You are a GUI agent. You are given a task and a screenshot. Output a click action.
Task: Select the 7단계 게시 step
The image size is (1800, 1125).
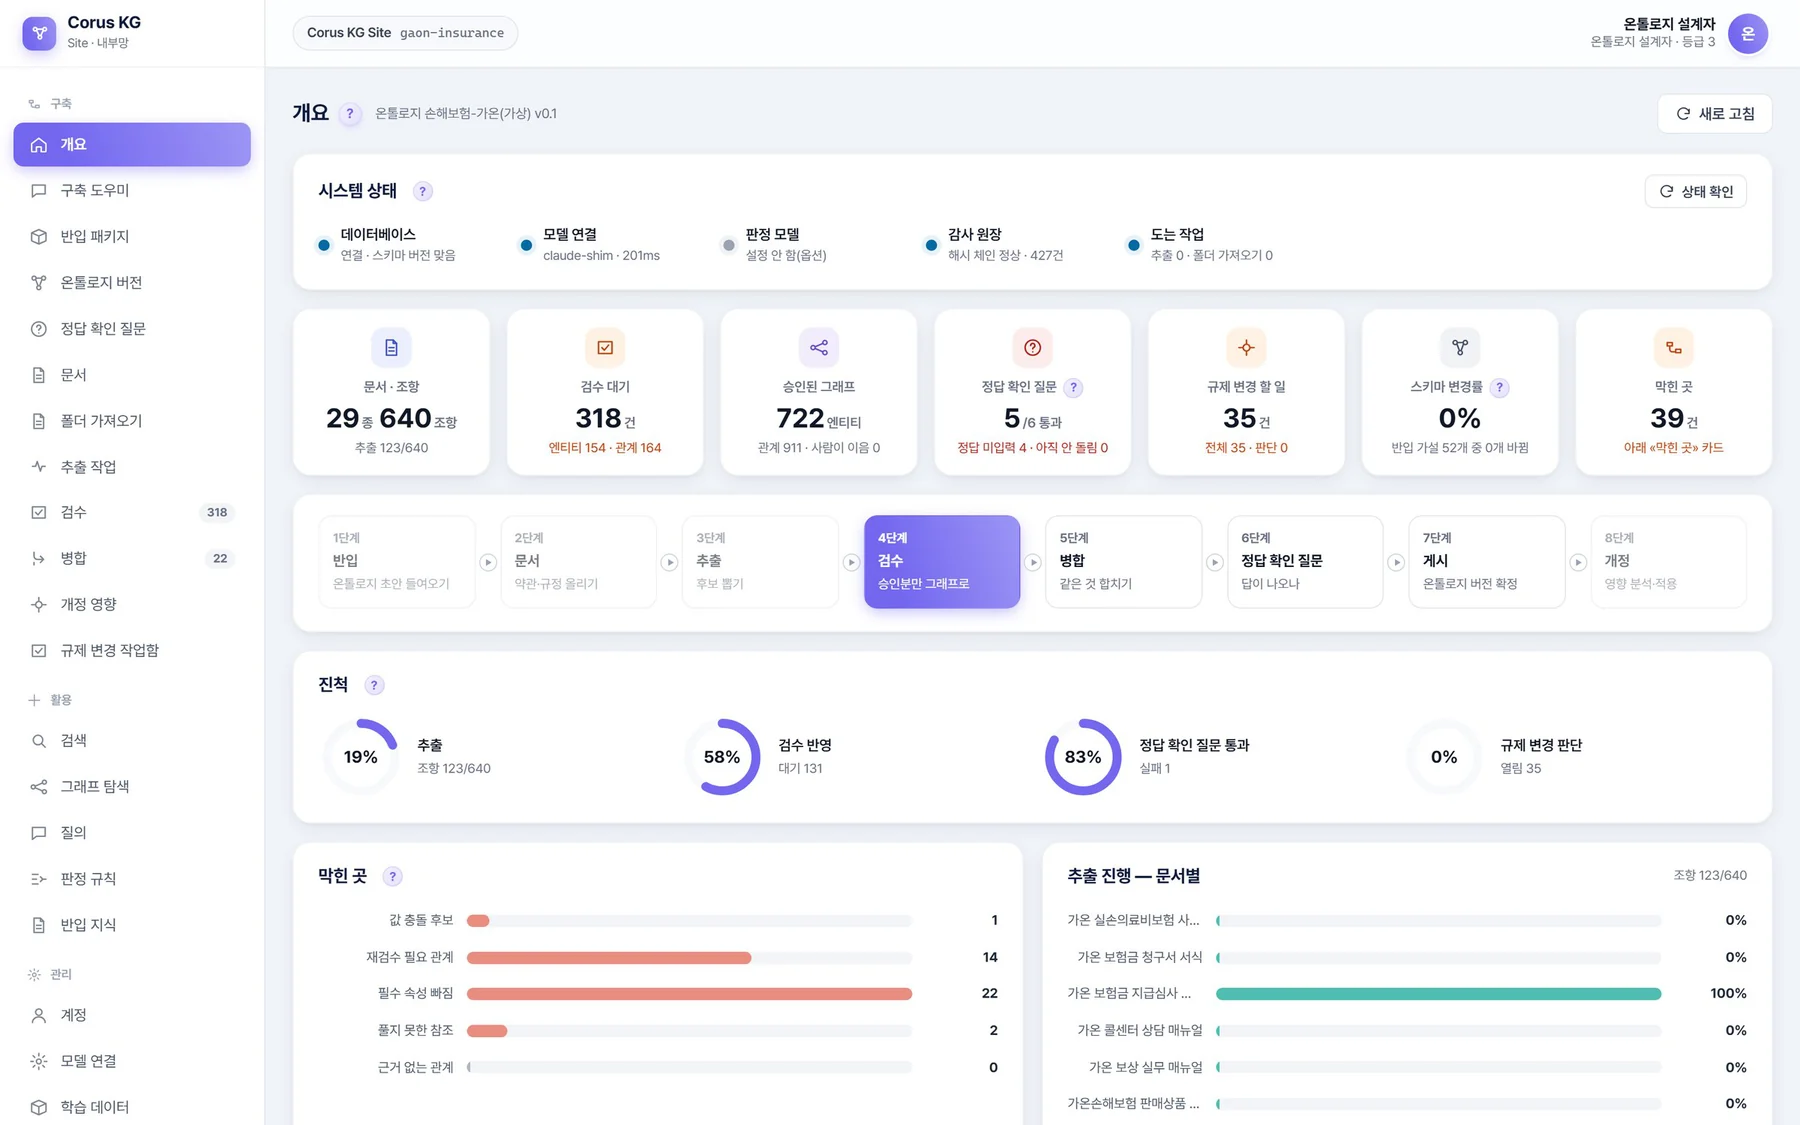pos(1487,562)
